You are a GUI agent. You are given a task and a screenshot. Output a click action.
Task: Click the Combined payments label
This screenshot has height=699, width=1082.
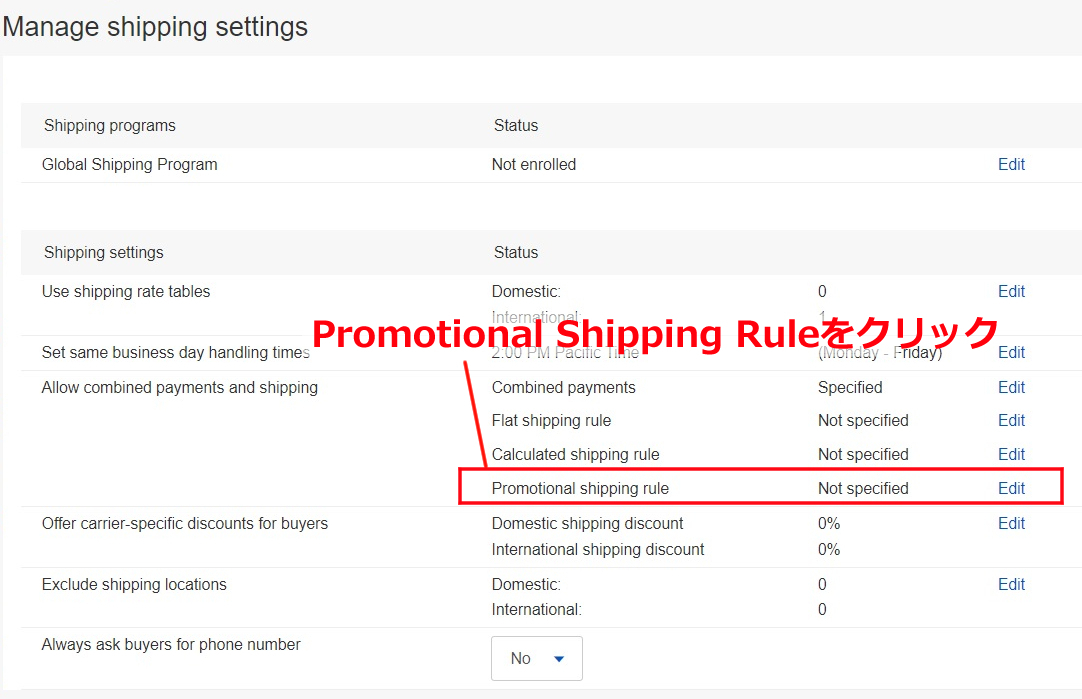coord(563,387)
